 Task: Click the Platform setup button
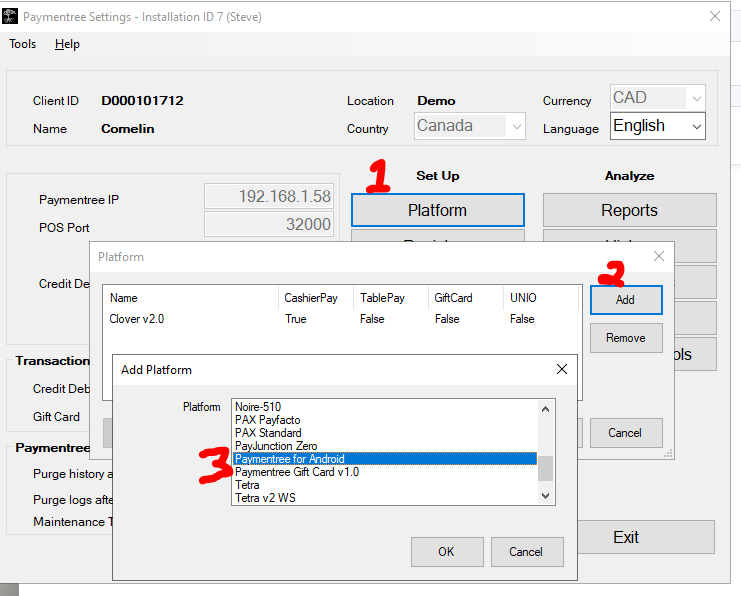[x=438, y=210]
